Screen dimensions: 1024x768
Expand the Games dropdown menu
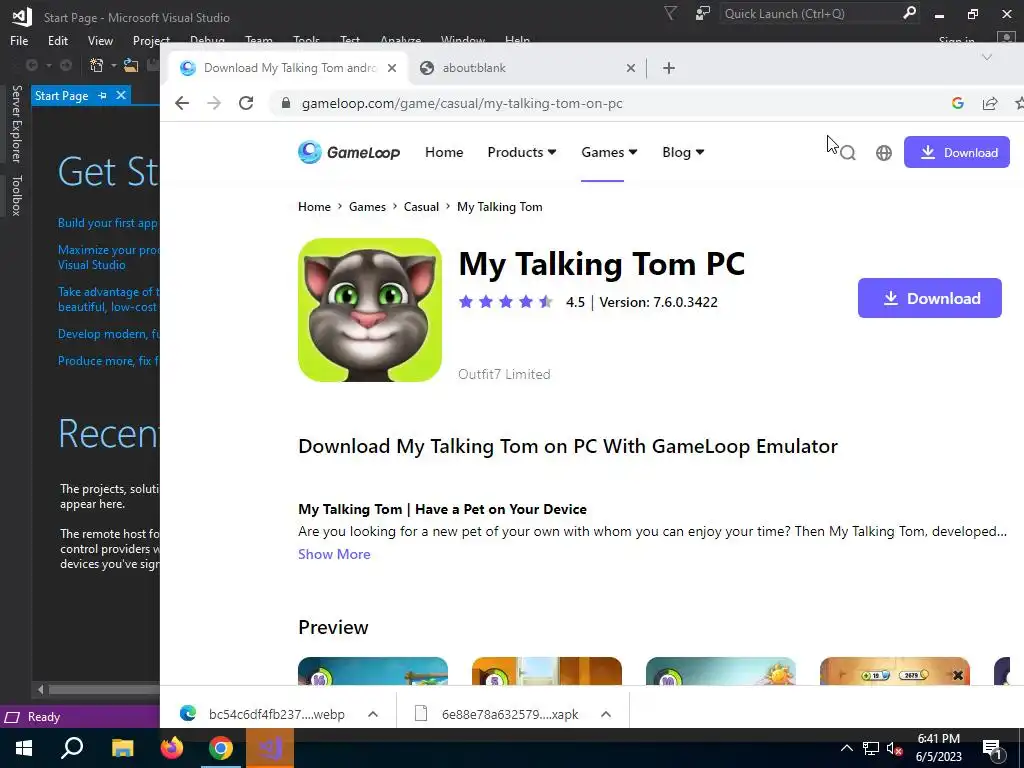[609, 152]
